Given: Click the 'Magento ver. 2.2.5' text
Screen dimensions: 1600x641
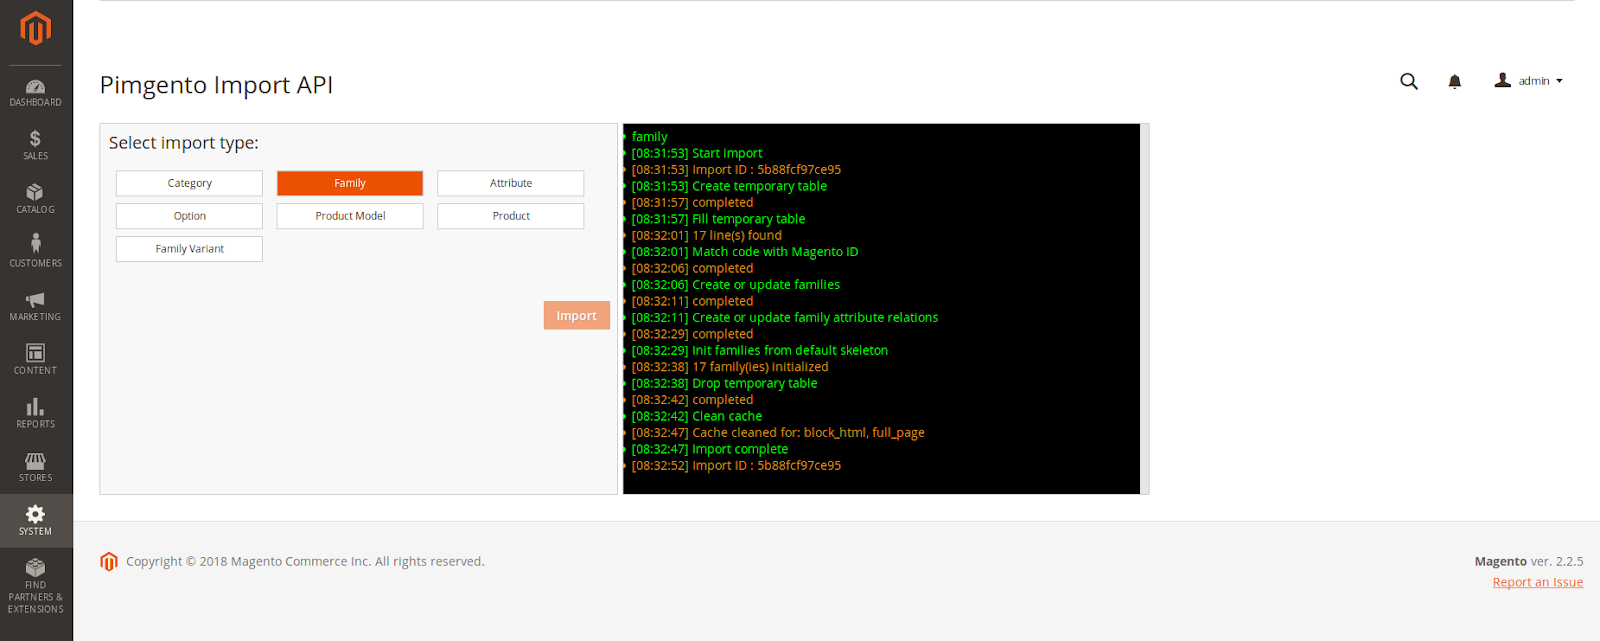Looking at the screenshot, I should (x=1529, y=562).
